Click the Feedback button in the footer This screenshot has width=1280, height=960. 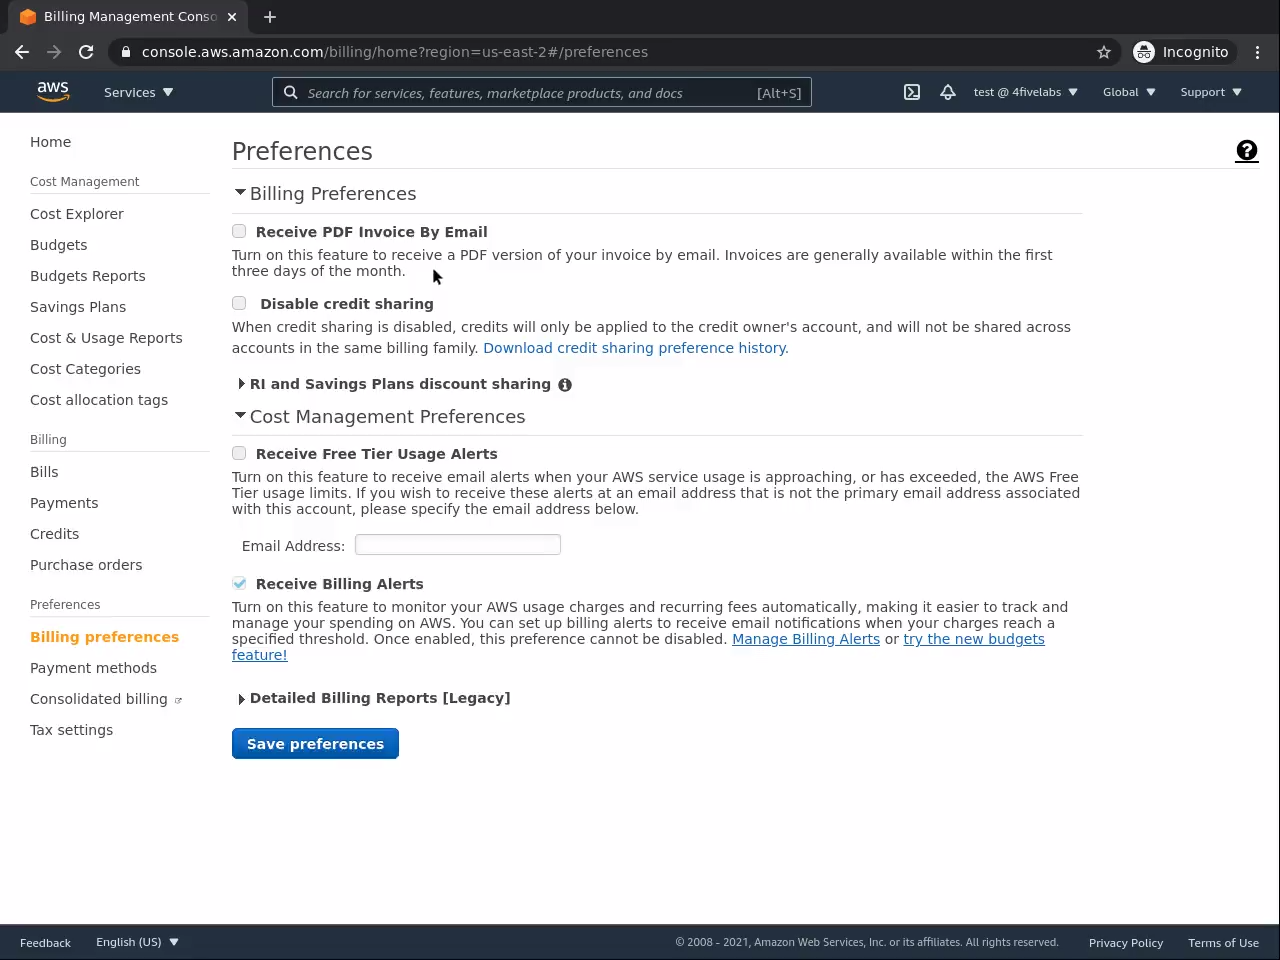coord(45,943)
